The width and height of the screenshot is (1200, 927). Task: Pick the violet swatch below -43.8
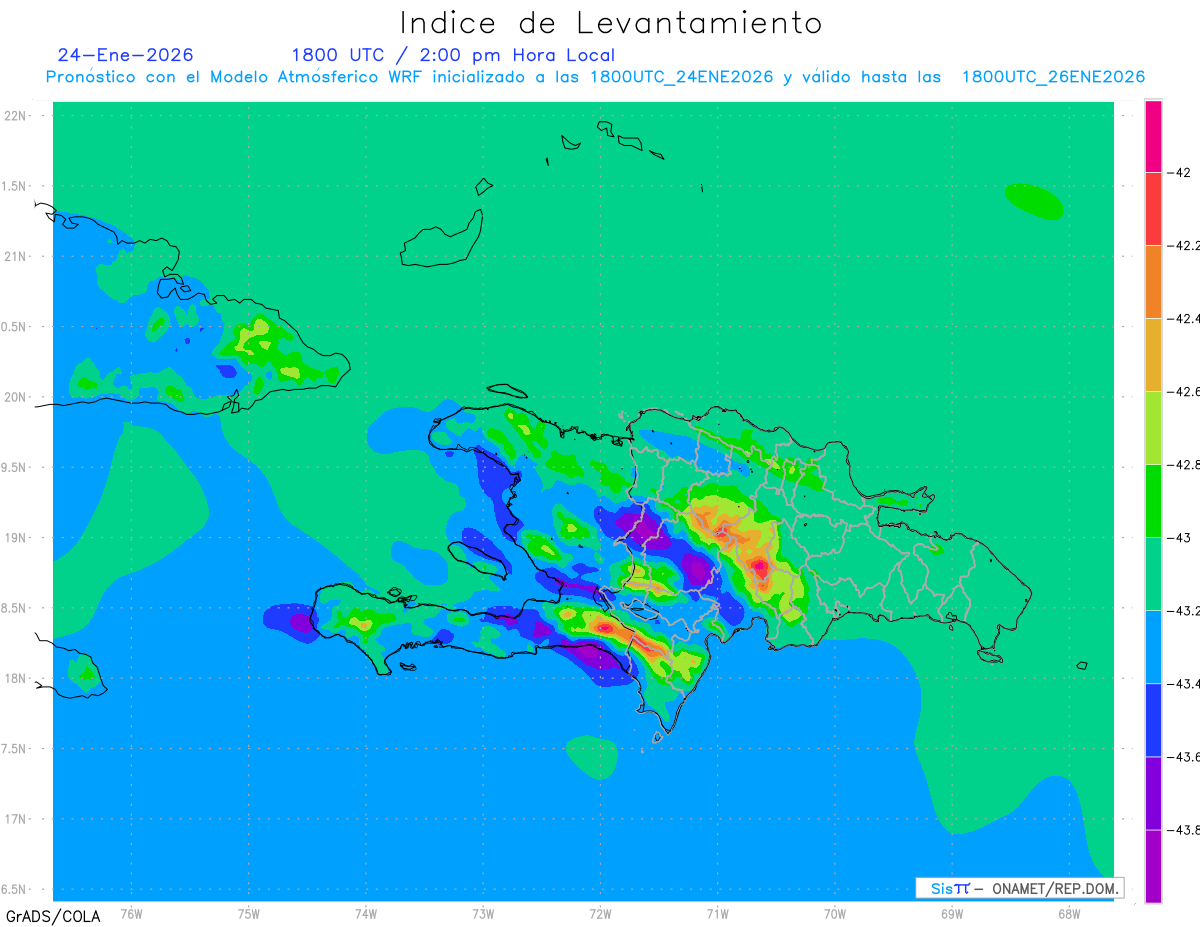[1153, 865]
